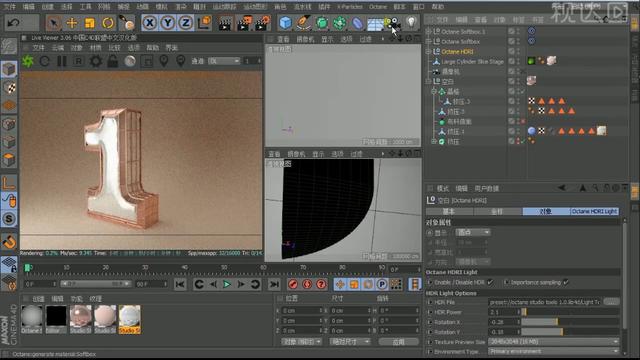Collapse the Octane HDRI tree node
Screen dimensions: 640x360
tap(428, 51)
